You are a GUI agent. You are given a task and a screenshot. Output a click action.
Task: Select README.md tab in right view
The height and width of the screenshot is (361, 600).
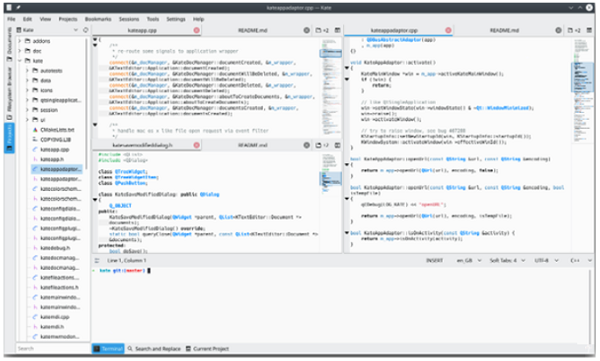pos(504,30)
